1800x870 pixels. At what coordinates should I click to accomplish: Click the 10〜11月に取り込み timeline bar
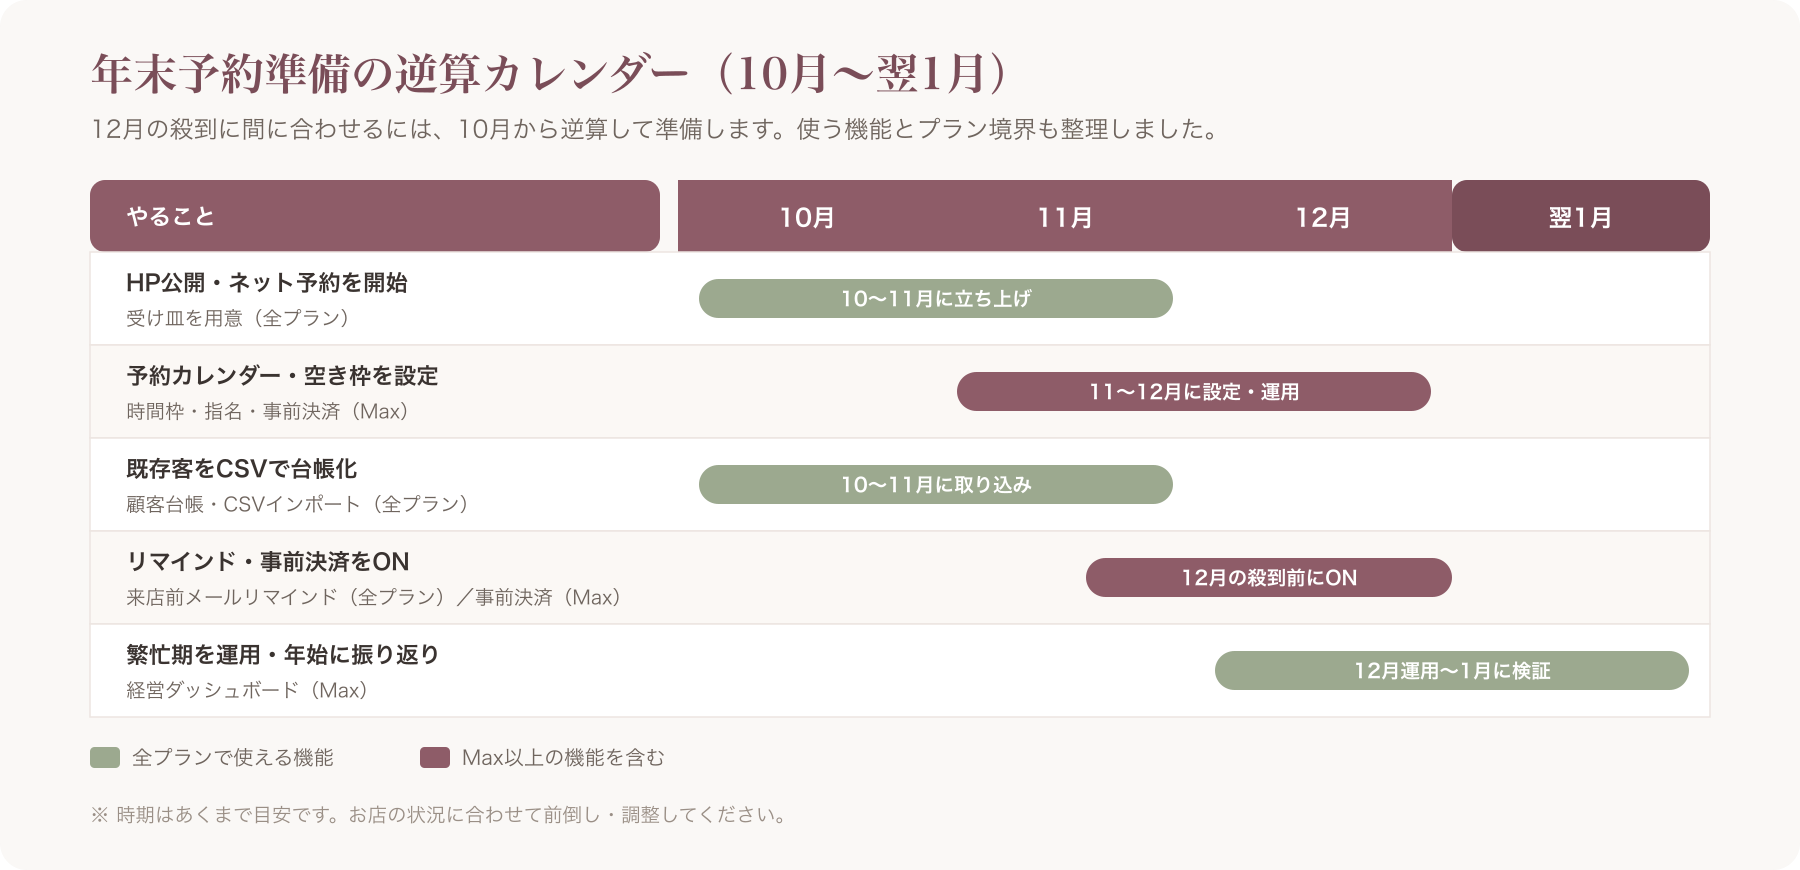[936, 484]
